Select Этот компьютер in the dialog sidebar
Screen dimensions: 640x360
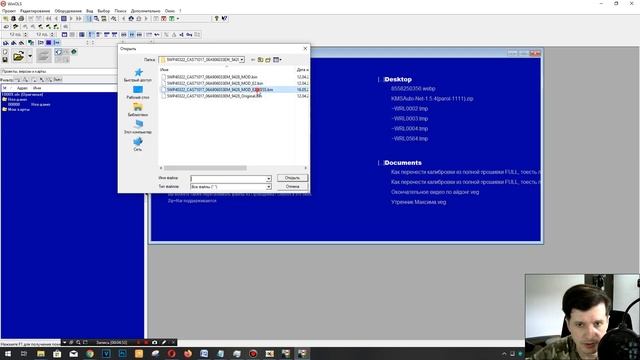138,127
